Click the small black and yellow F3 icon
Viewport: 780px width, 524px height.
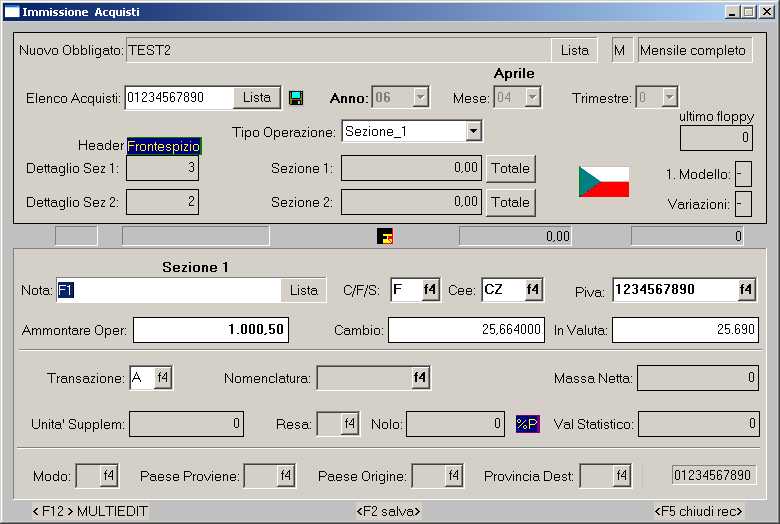point(385,236)
